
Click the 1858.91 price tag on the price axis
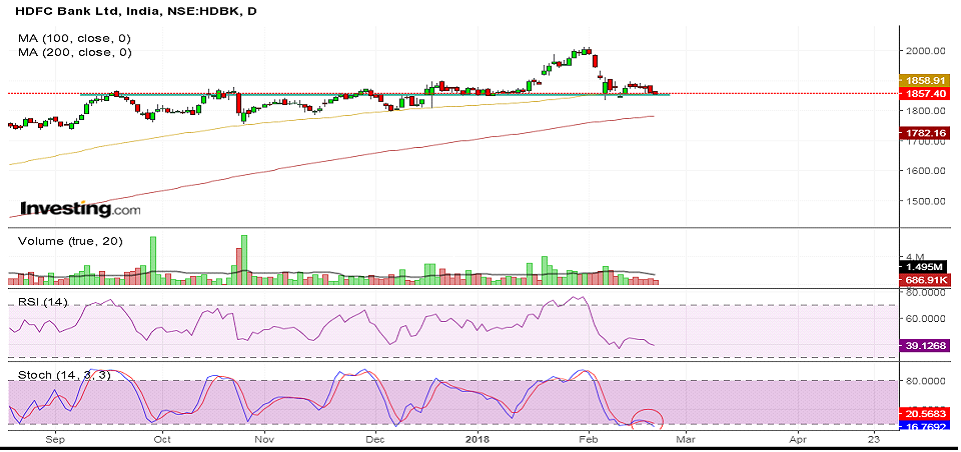[x=927, y=80]
